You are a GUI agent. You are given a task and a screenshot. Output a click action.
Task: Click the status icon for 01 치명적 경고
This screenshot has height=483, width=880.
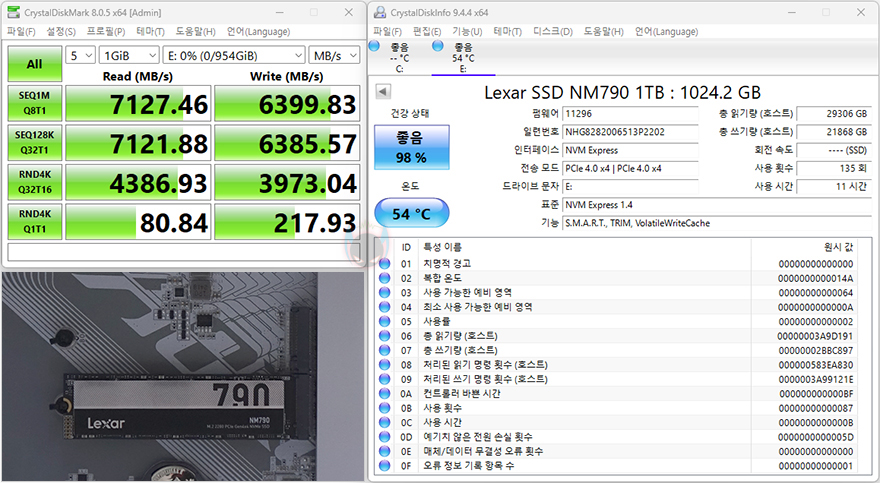384,264
